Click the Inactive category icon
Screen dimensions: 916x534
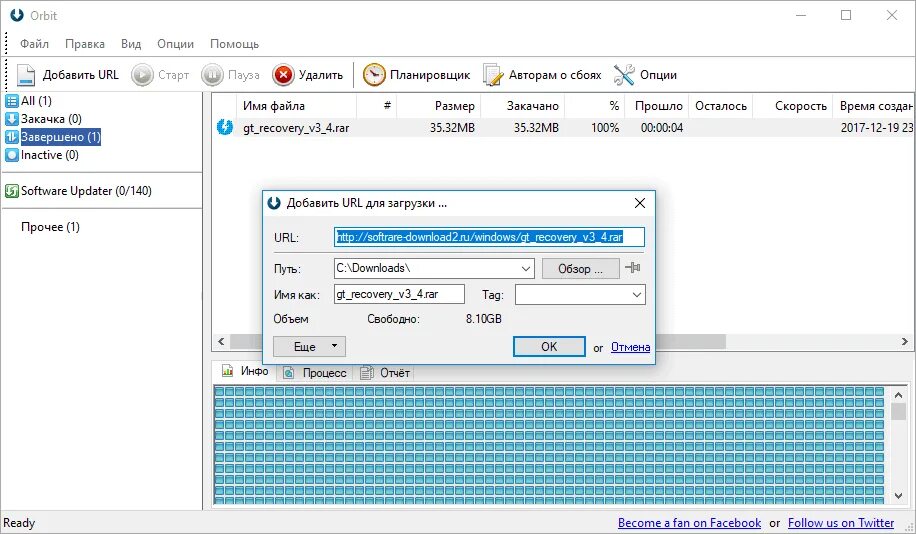(12, 155)
